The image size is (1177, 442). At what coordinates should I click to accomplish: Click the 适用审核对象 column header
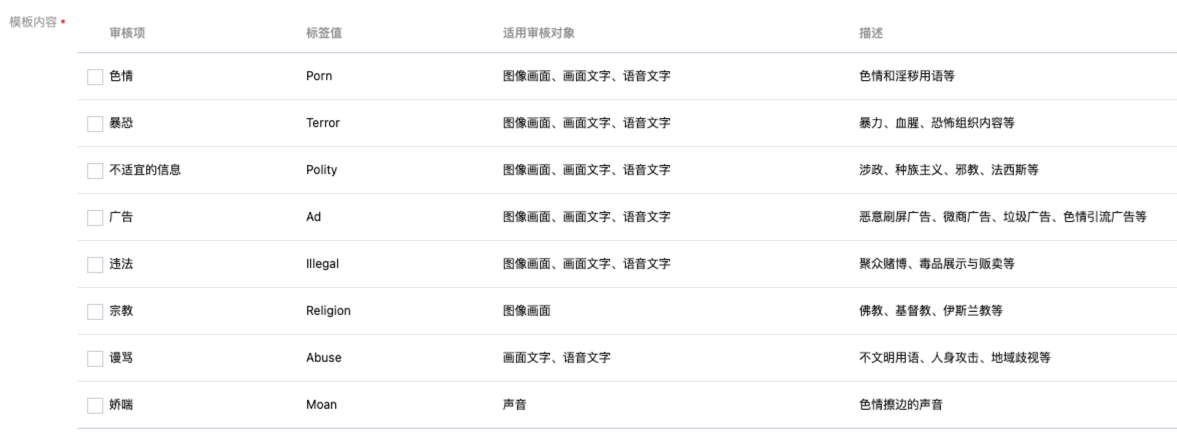click(x=539, y=34)
